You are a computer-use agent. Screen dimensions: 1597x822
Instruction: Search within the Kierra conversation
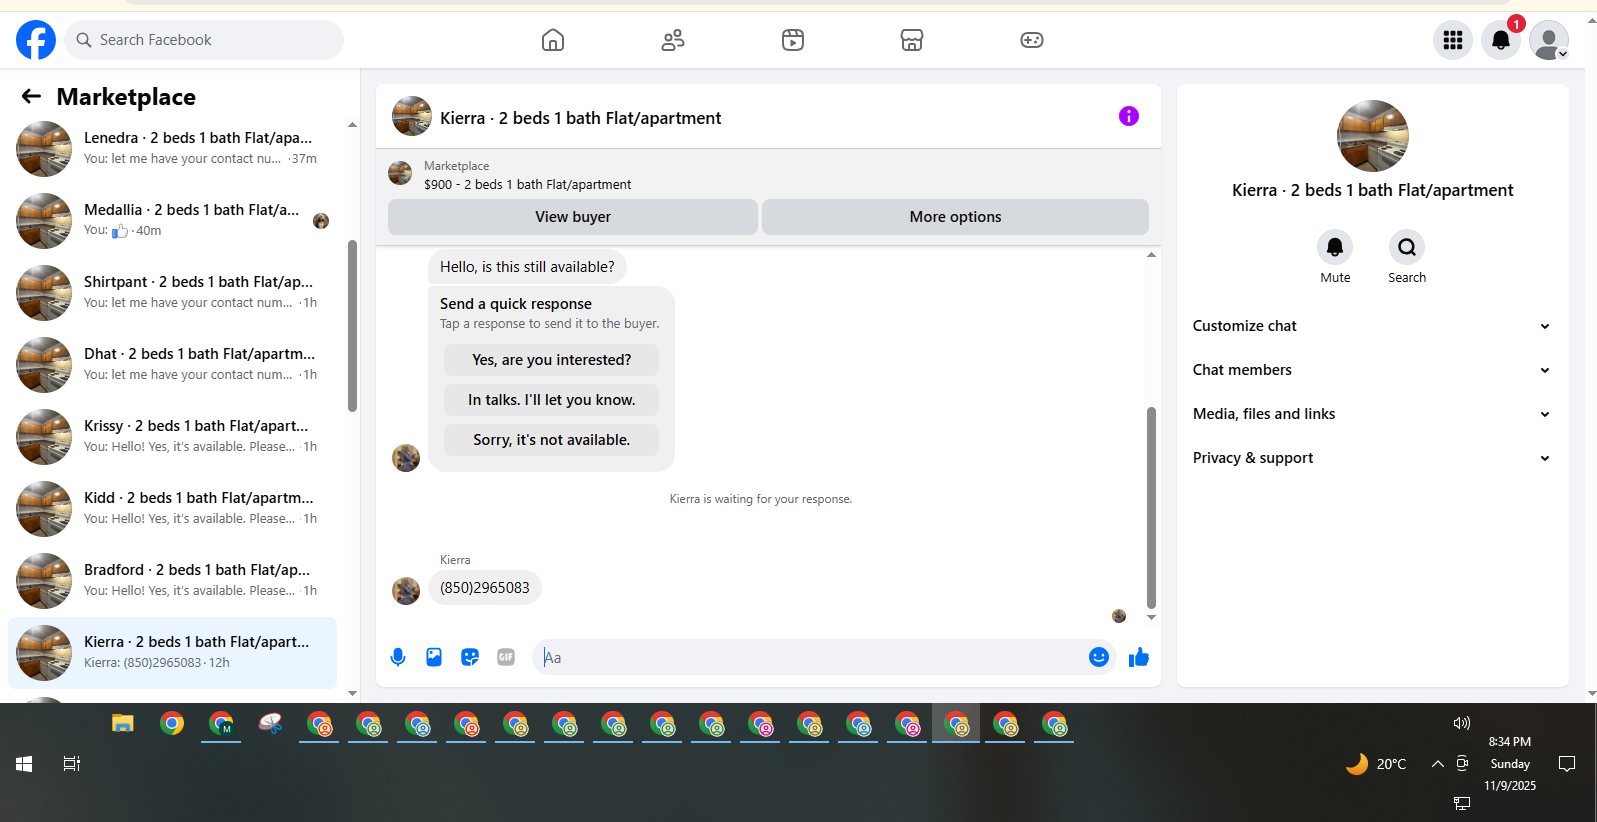click(1407, 247)
